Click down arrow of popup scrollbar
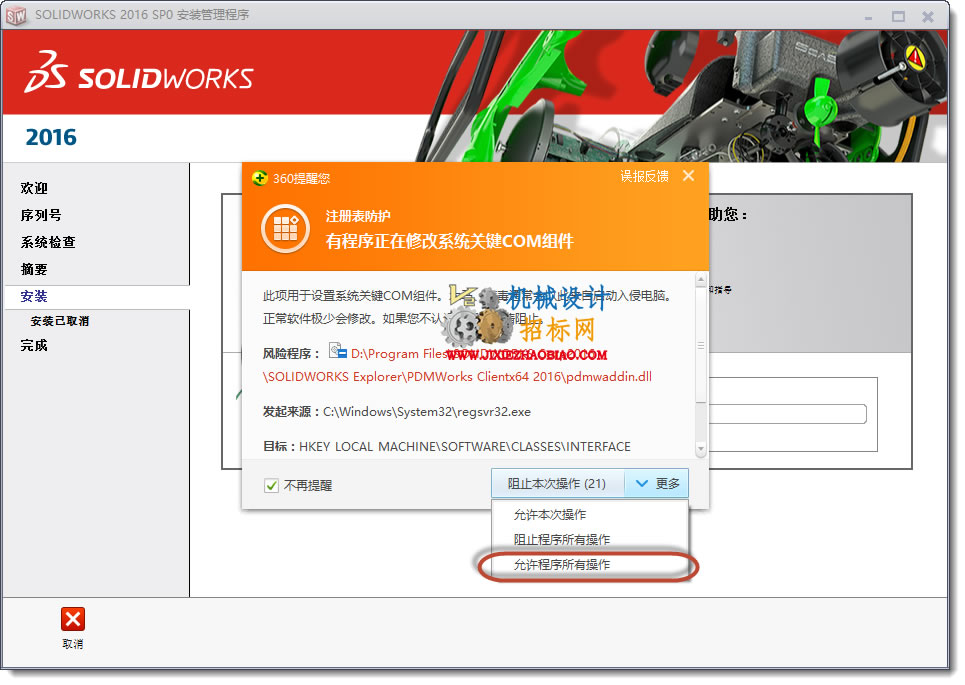The image size is (965, 685). point(700,449)
